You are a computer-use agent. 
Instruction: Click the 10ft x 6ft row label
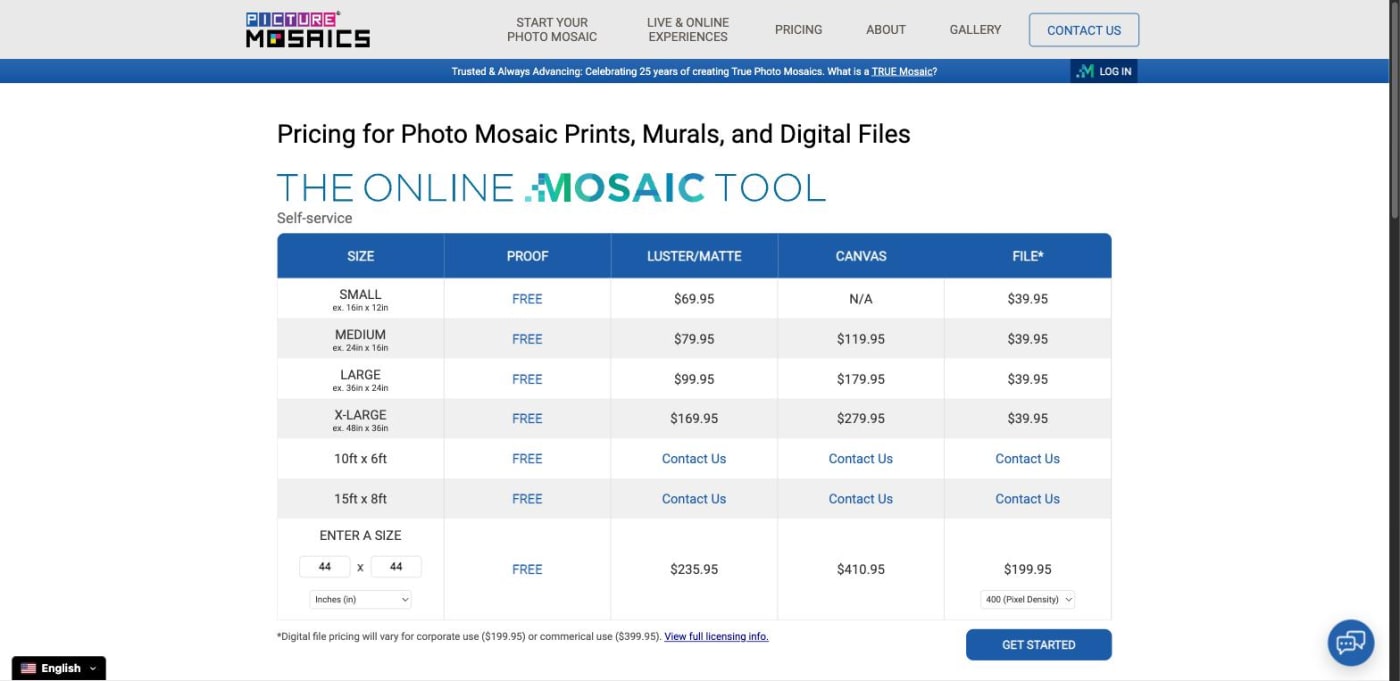tap(361, 459)
